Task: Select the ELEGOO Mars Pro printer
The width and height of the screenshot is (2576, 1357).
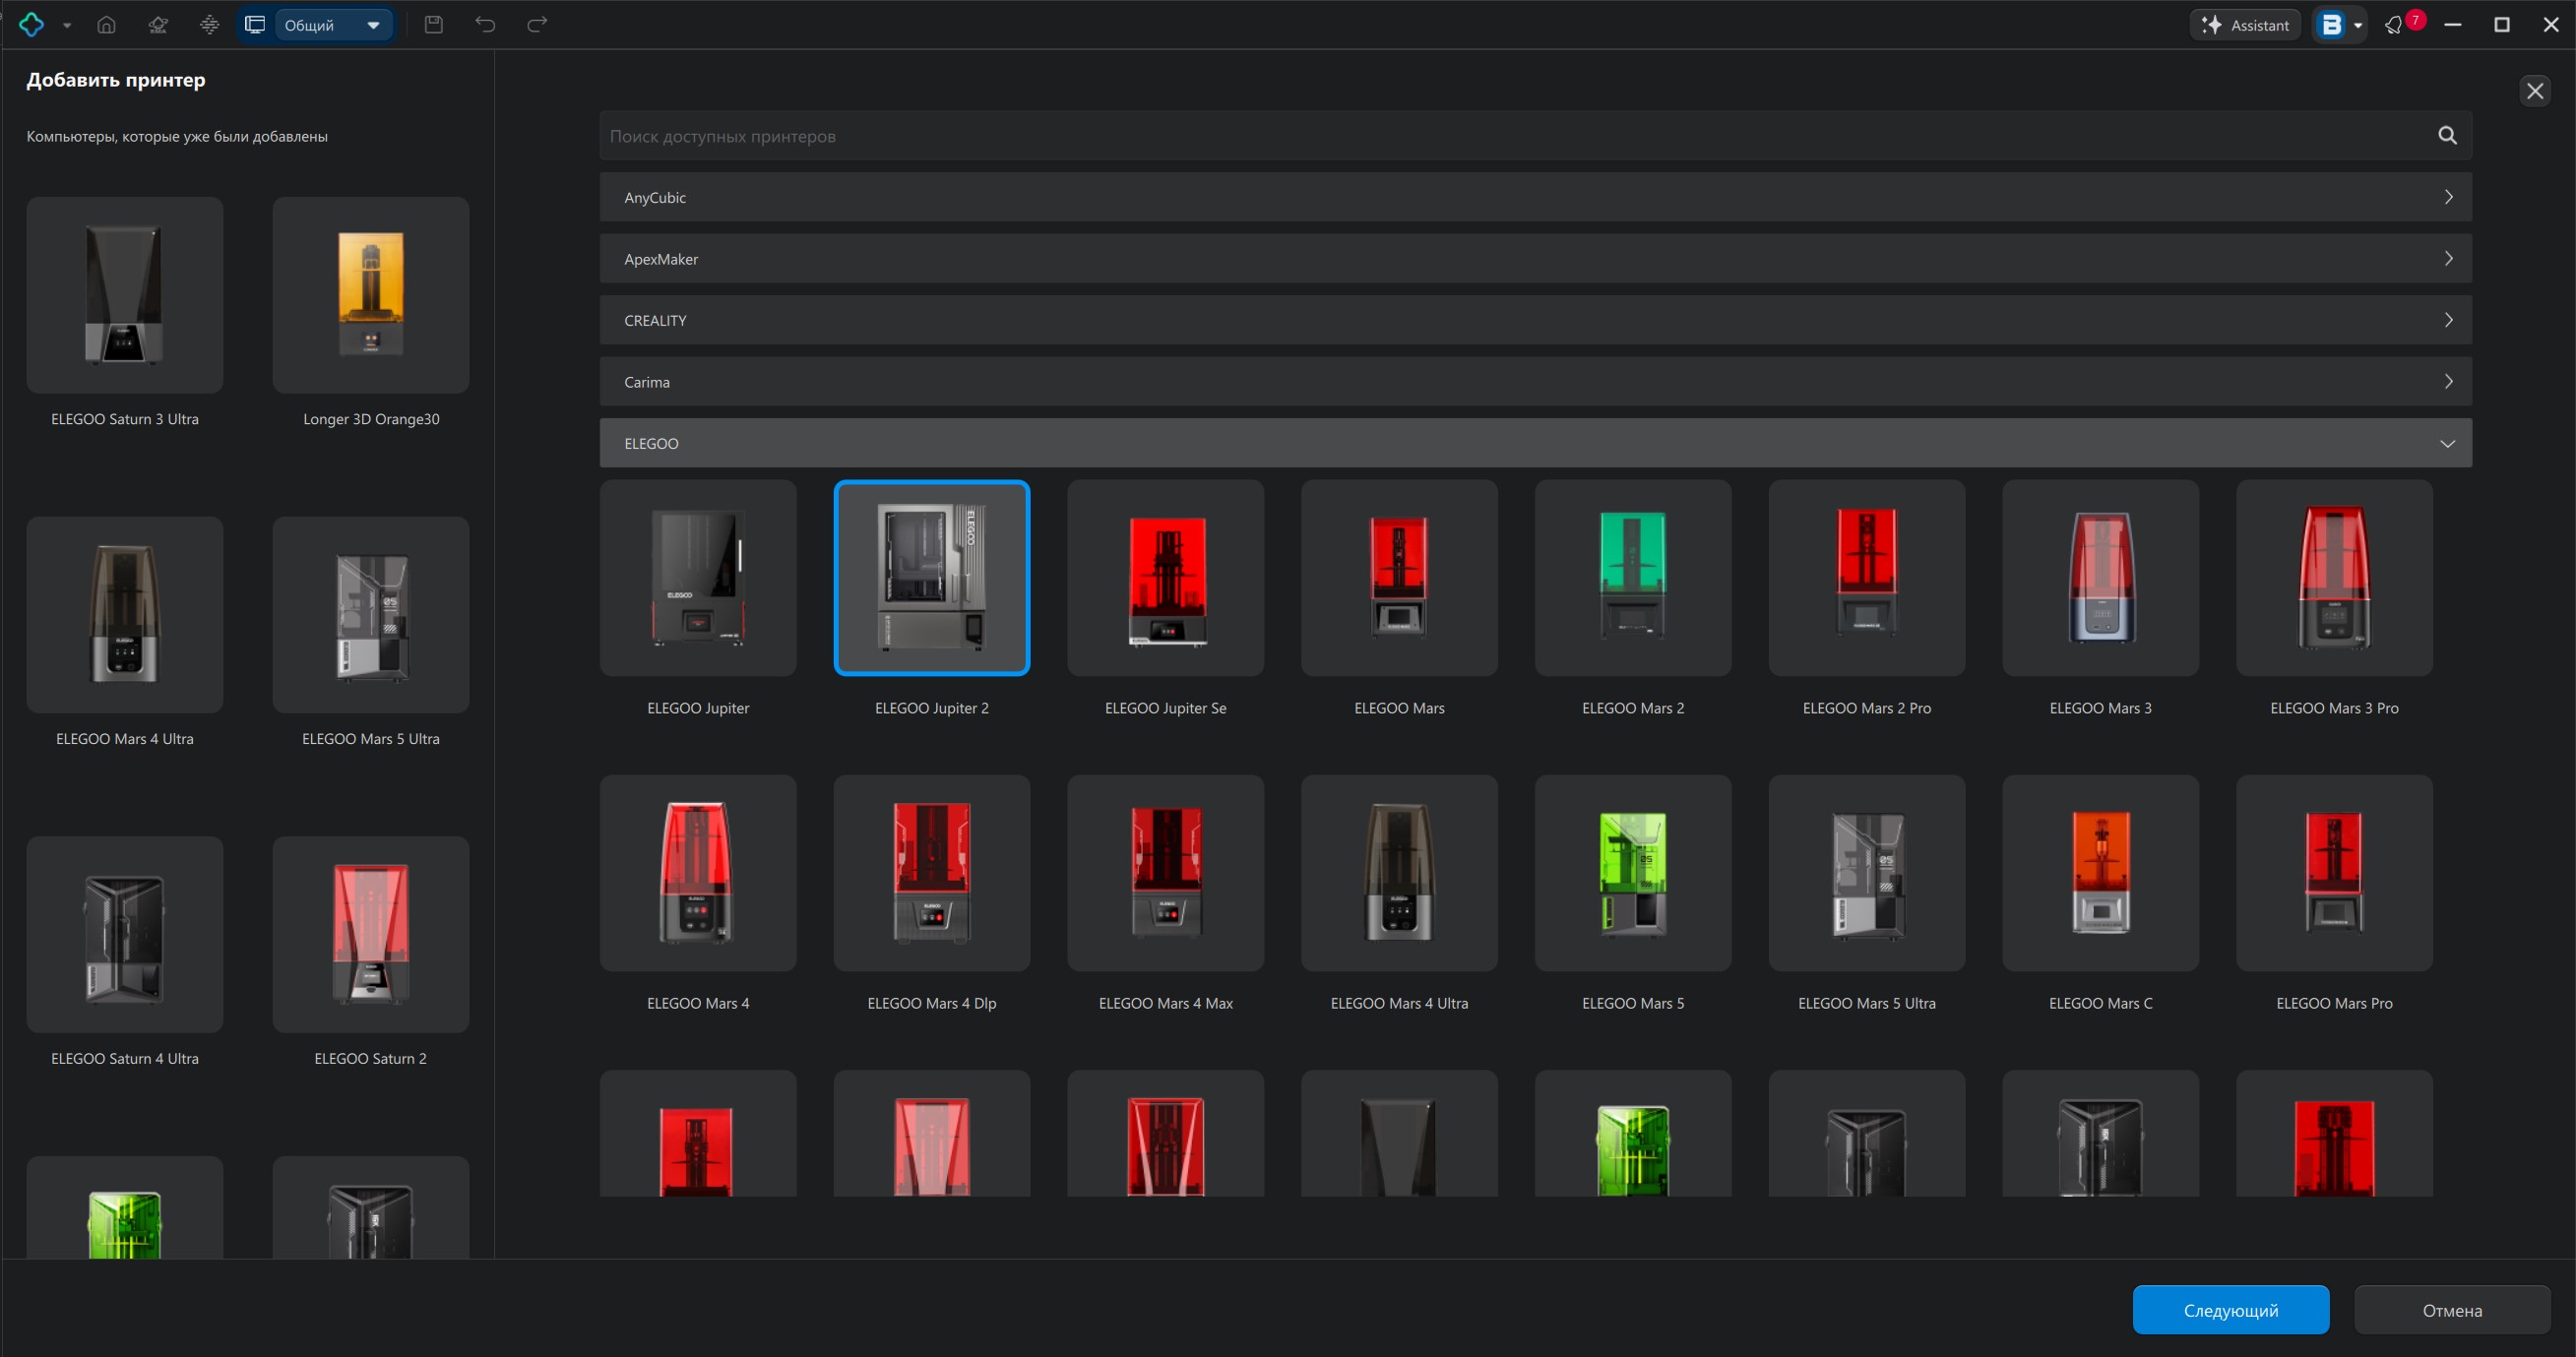Action: (x=2335, y=873)
